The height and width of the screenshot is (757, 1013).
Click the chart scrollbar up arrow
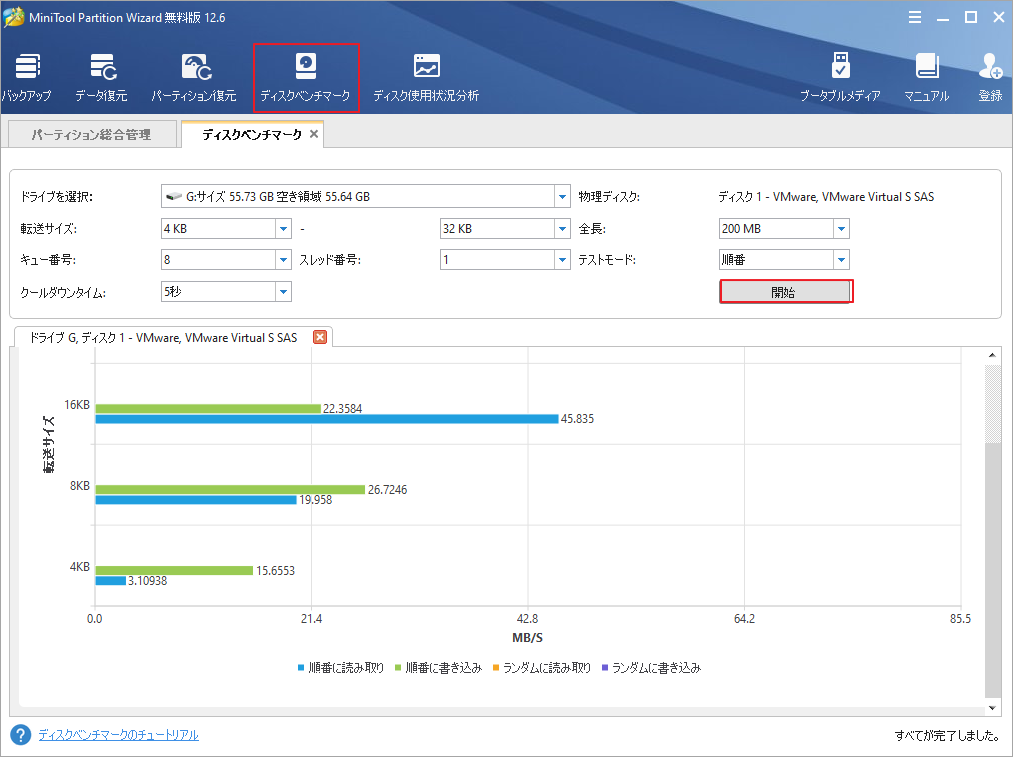(992, 355)
